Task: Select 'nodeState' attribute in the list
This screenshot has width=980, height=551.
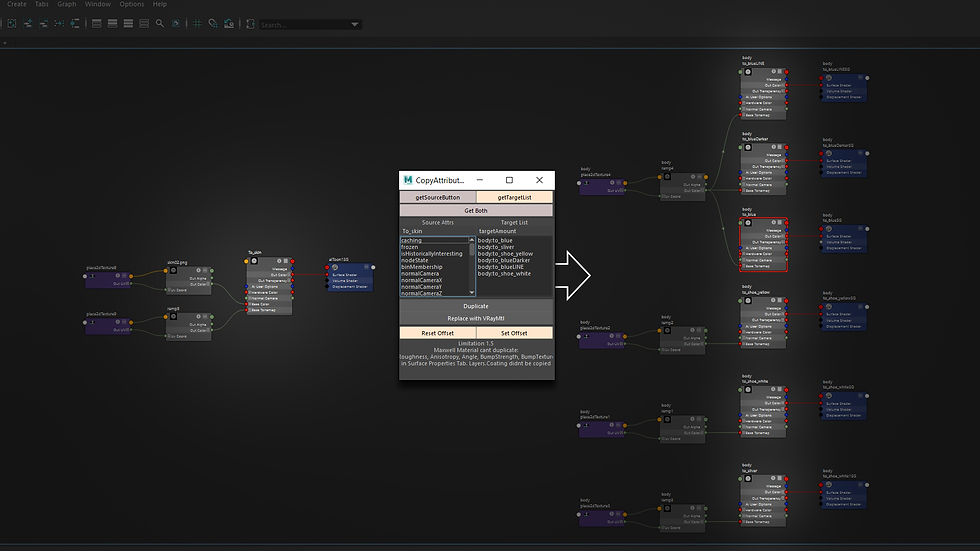Action: point(434,261)
